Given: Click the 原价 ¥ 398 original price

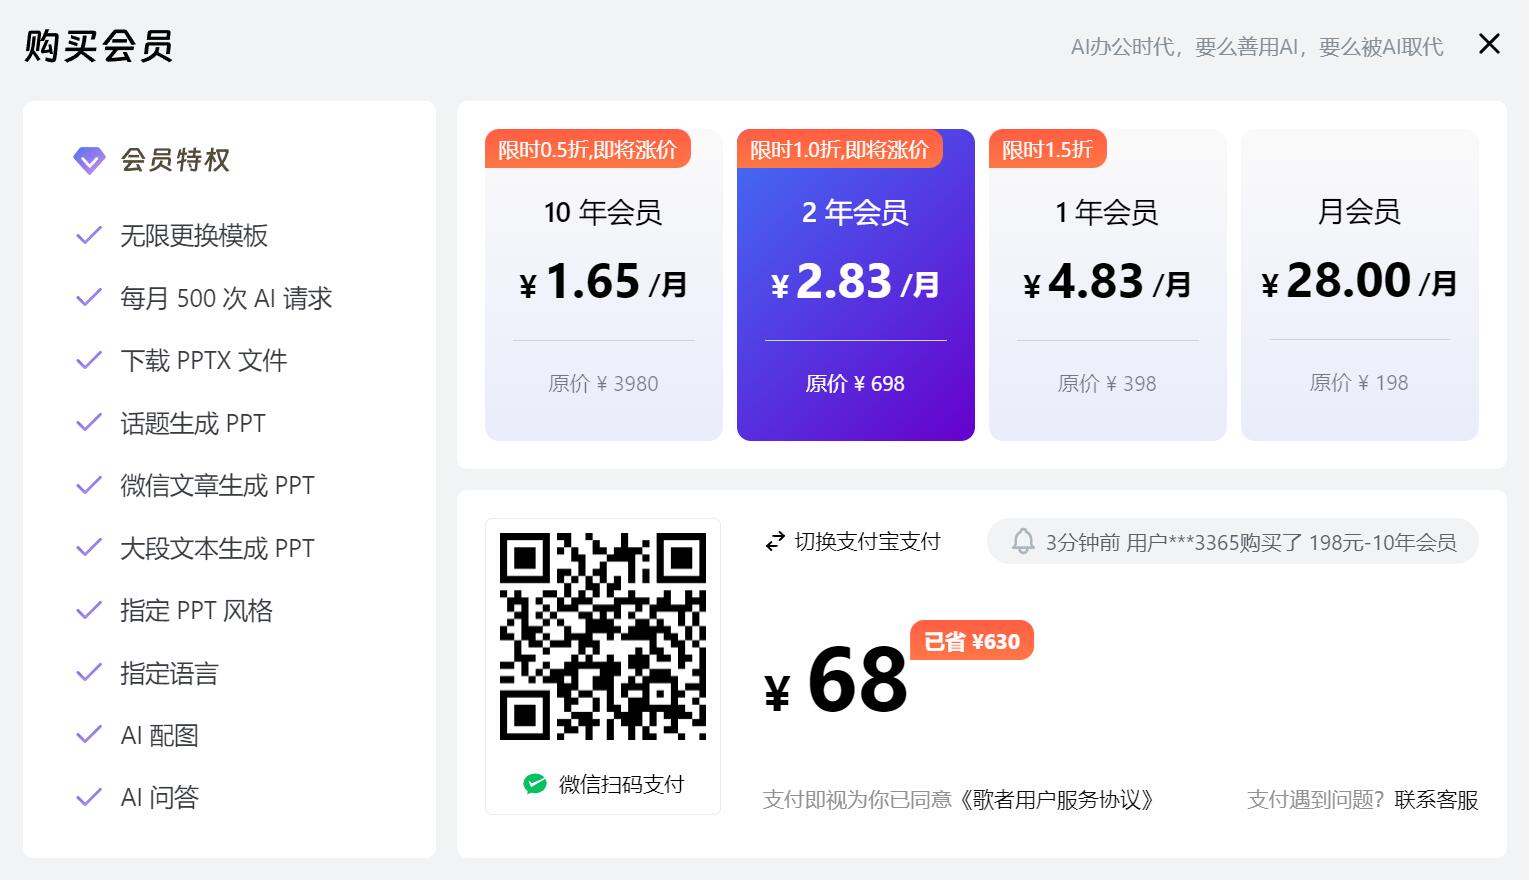Looking at the screenshot, I should click(x=1107, y=384).
